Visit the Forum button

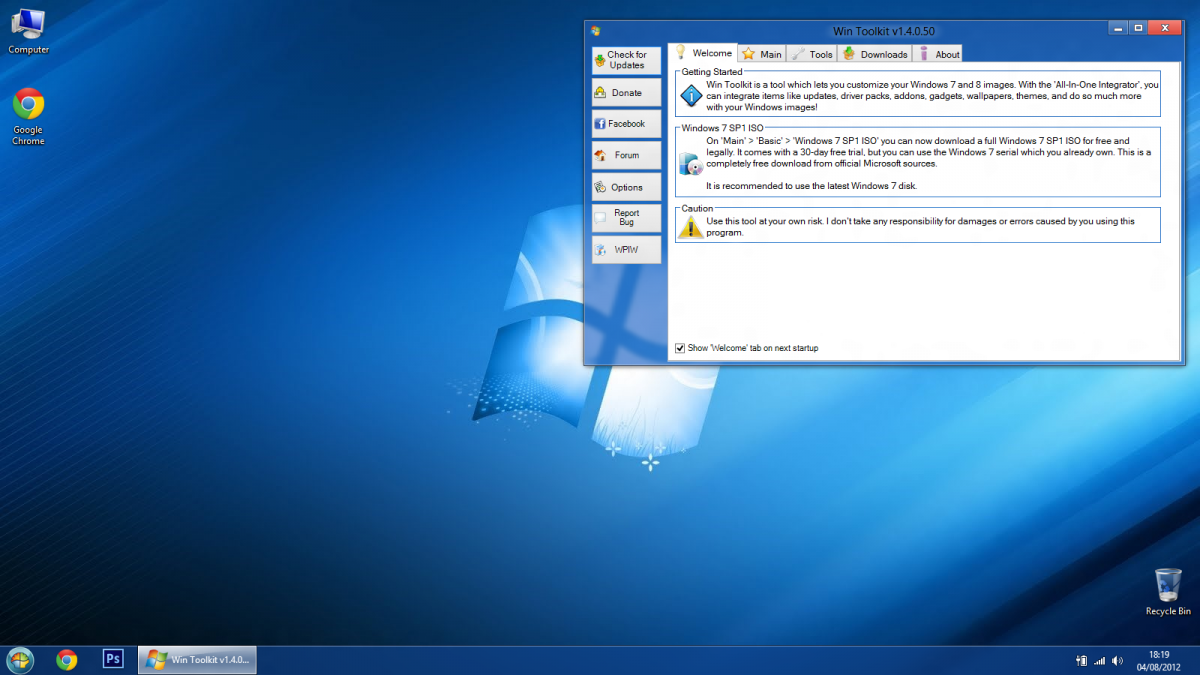point(627,155)
